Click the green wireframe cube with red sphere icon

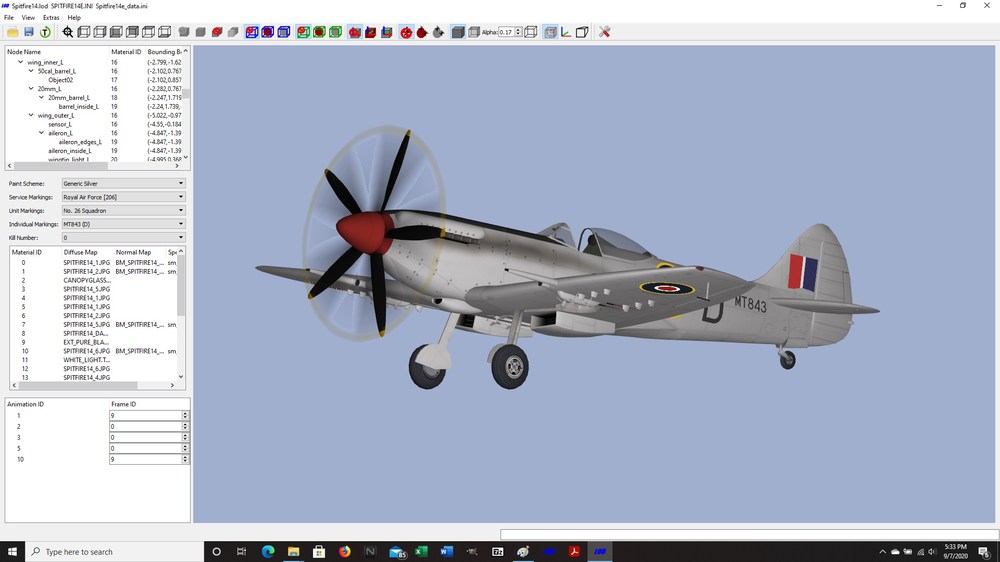303,32
